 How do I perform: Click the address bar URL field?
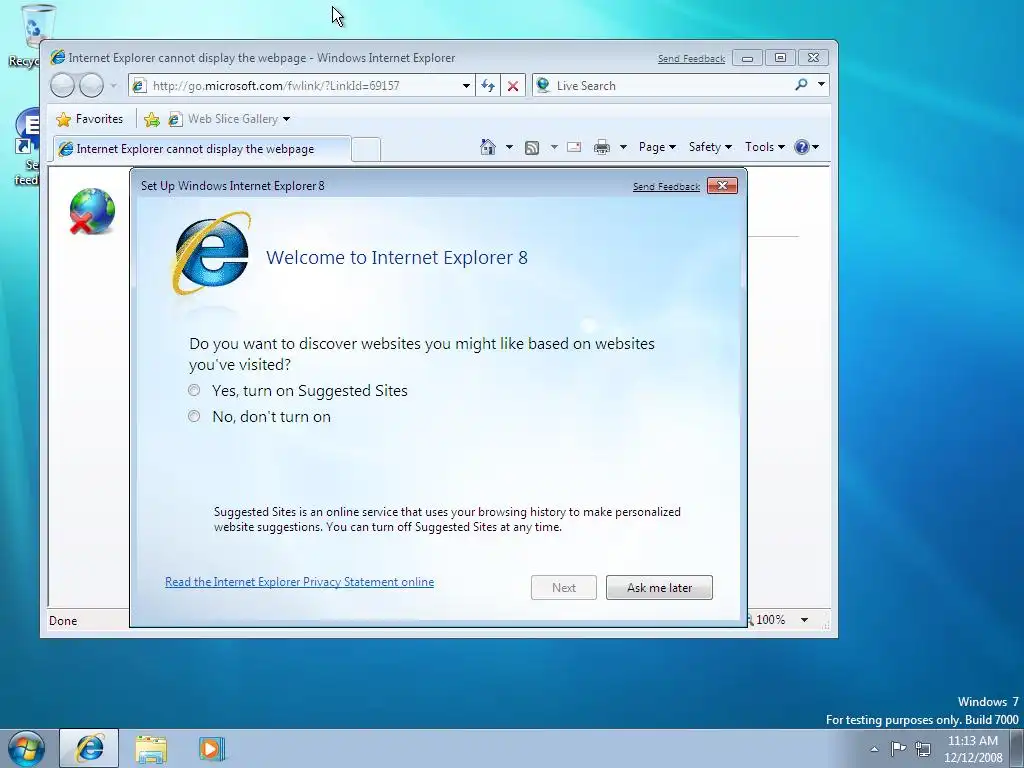304,86
